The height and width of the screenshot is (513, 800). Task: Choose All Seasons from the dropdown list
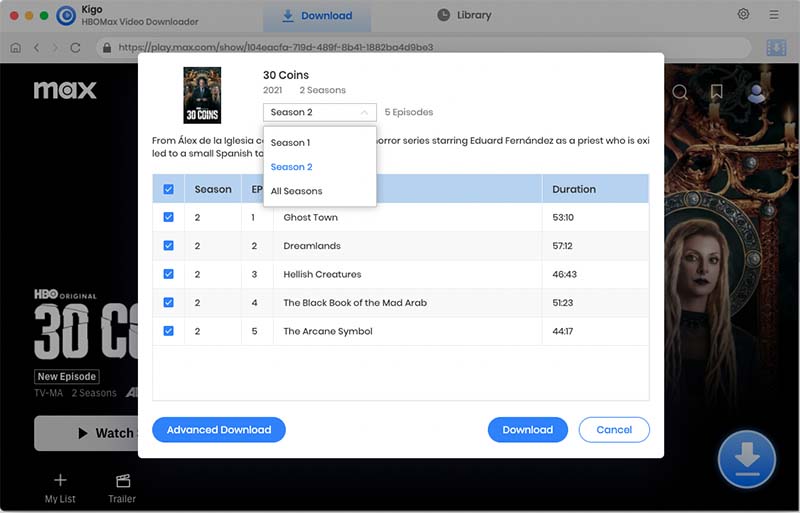click(x=319, y=191)
